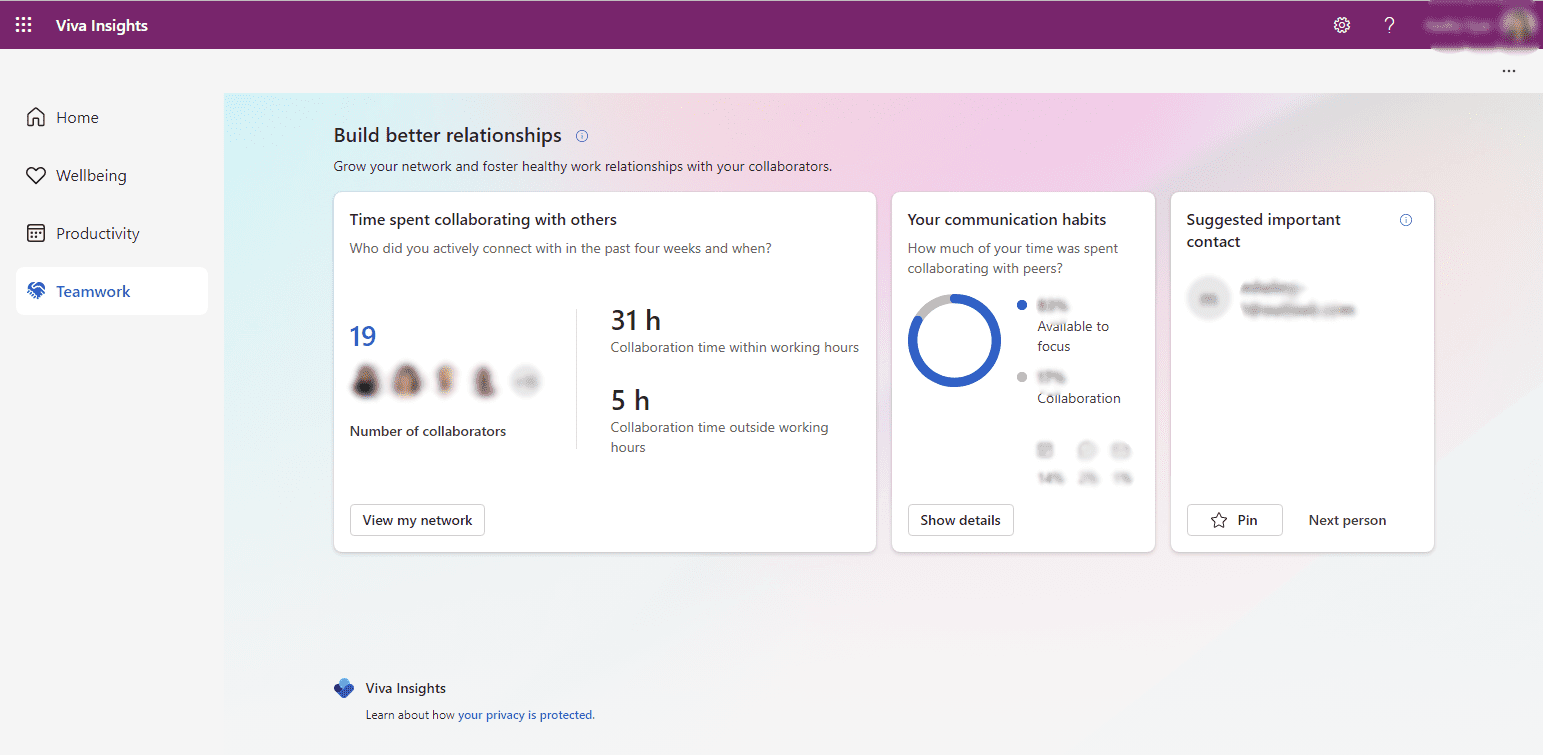Image resolution: width=1543 pixels, height=755 pixels.
Task: Click the blurred suggested contact email text
Action: [x=1297, y=298]
